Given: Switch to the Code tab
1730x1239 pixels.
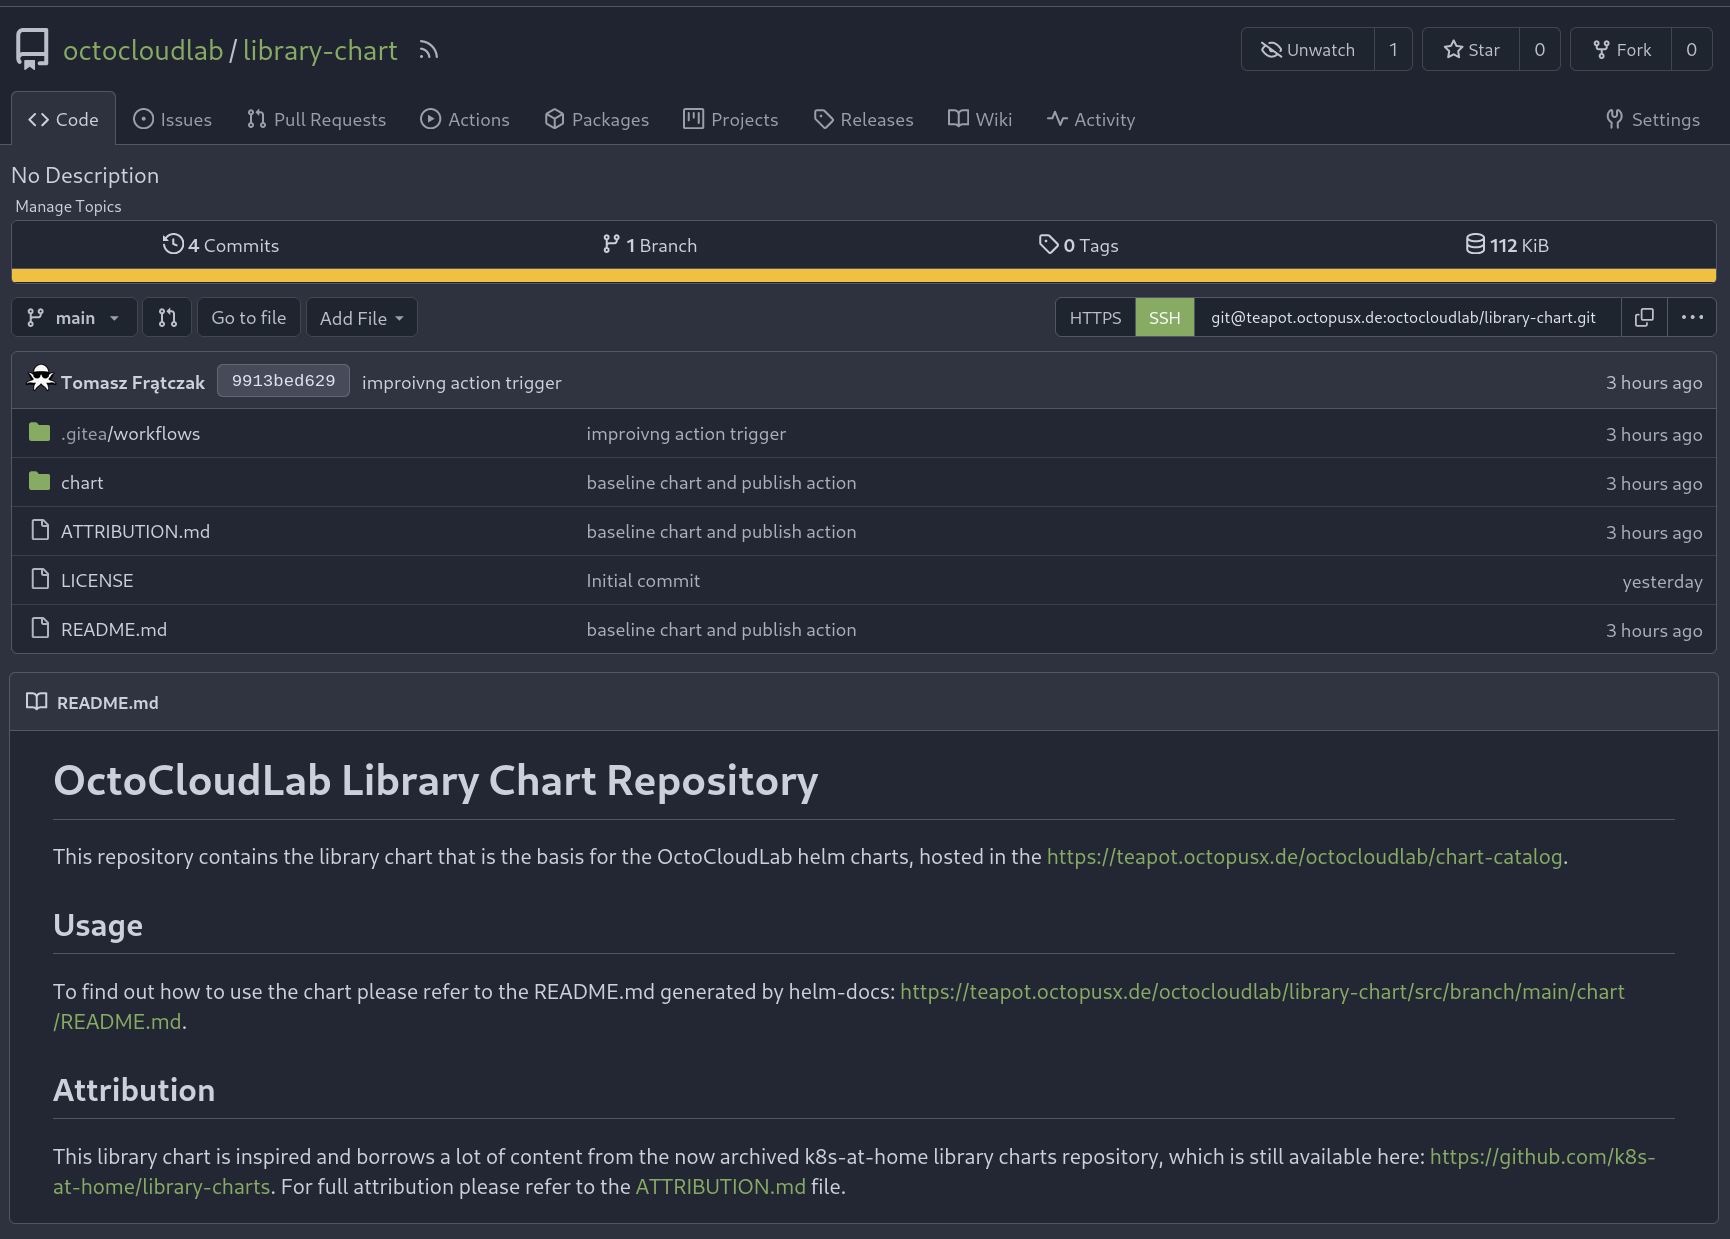Looking at the screenshot, I should coord(63,119).
